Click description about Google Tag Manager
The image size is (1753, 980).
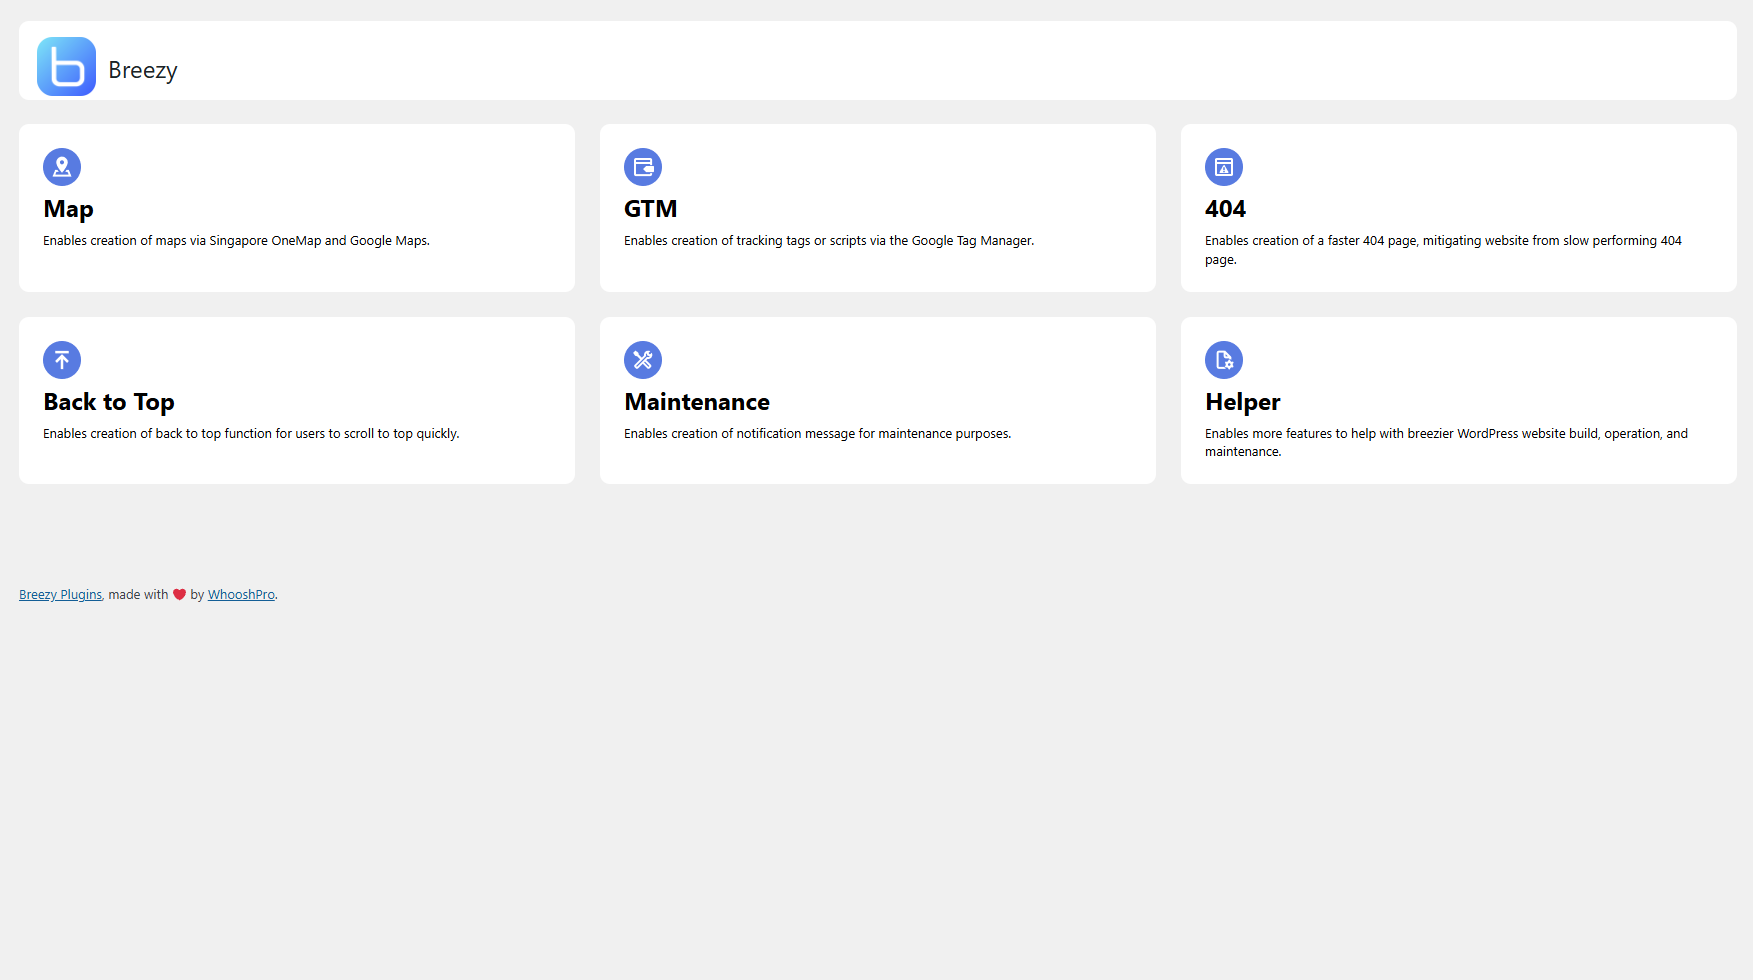click(829, 241)
